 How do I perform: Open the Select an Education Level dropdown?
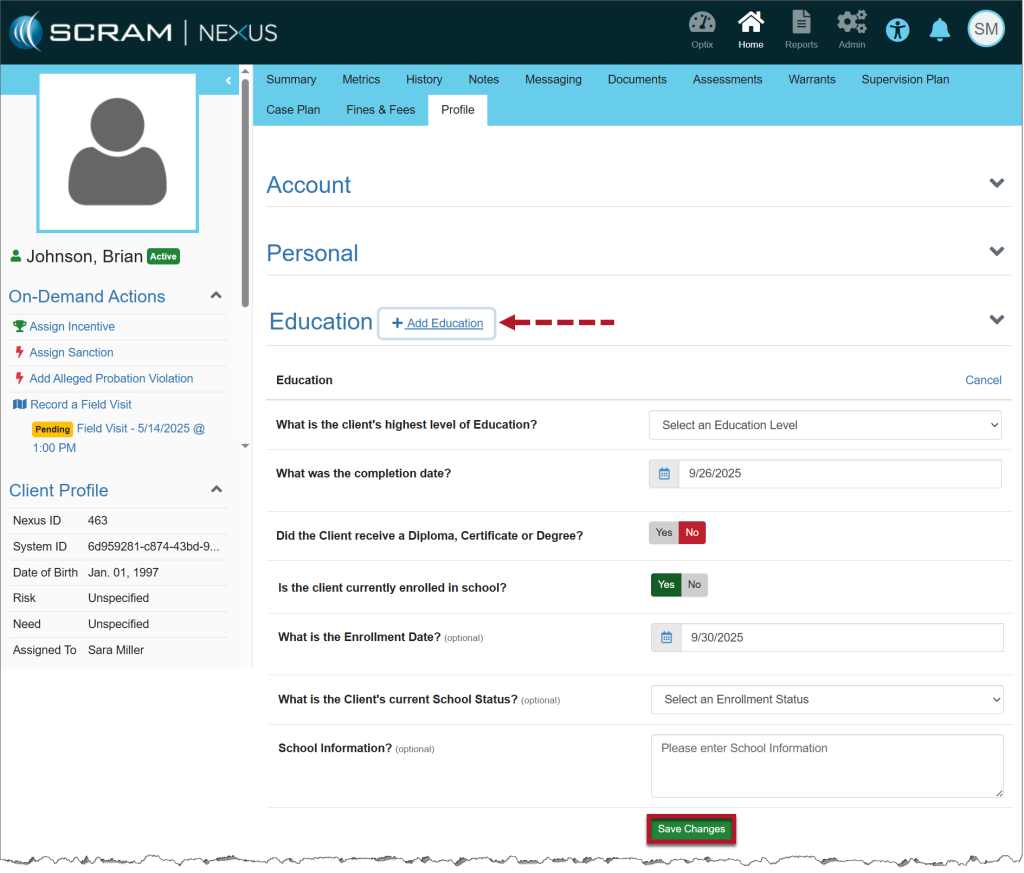(825, 425)
